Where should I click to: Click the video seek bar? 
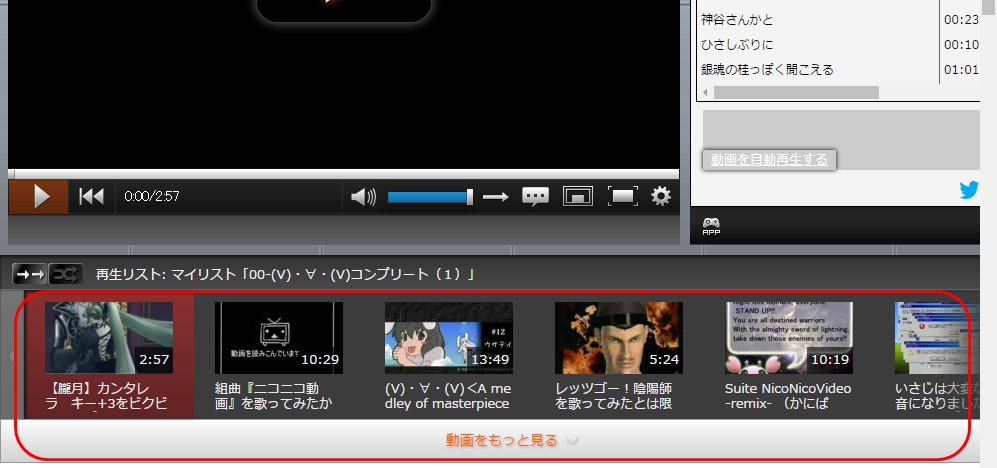[343, 174]
